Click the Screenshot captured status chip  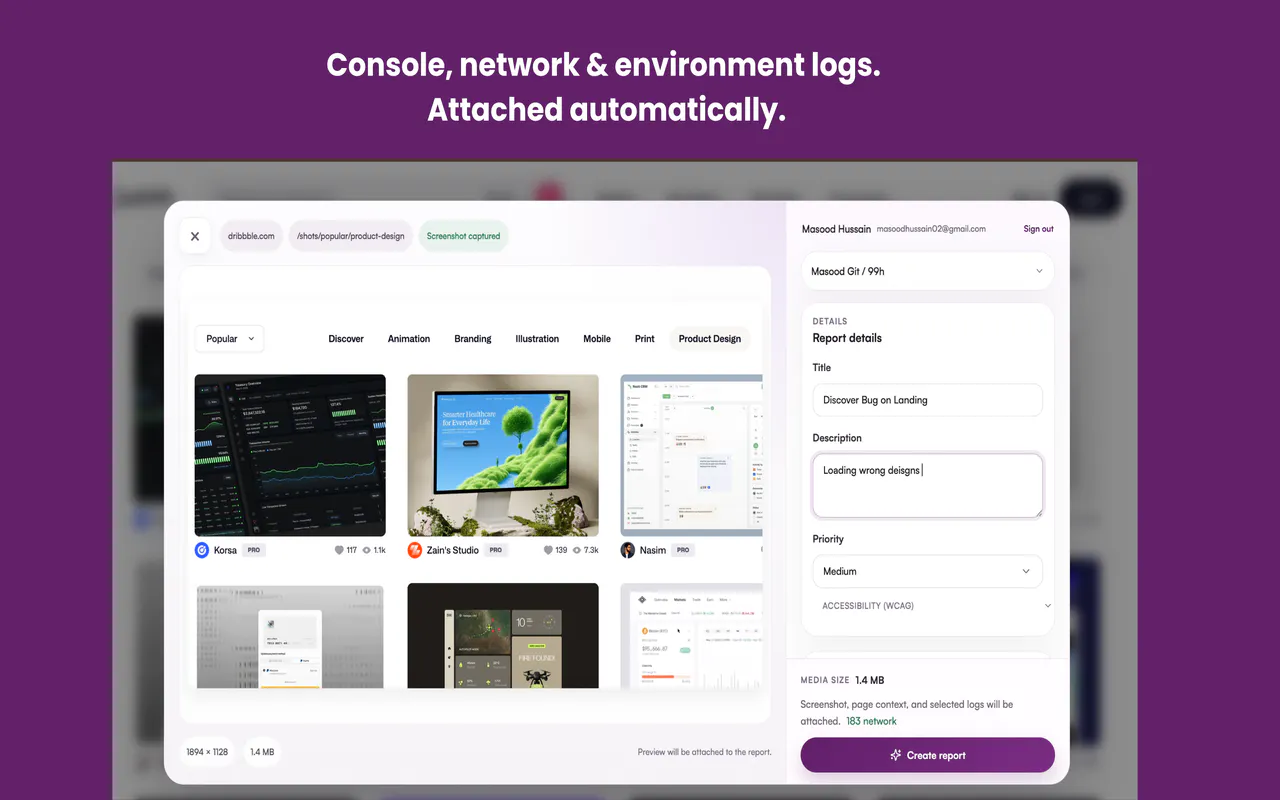pos(463,236)
